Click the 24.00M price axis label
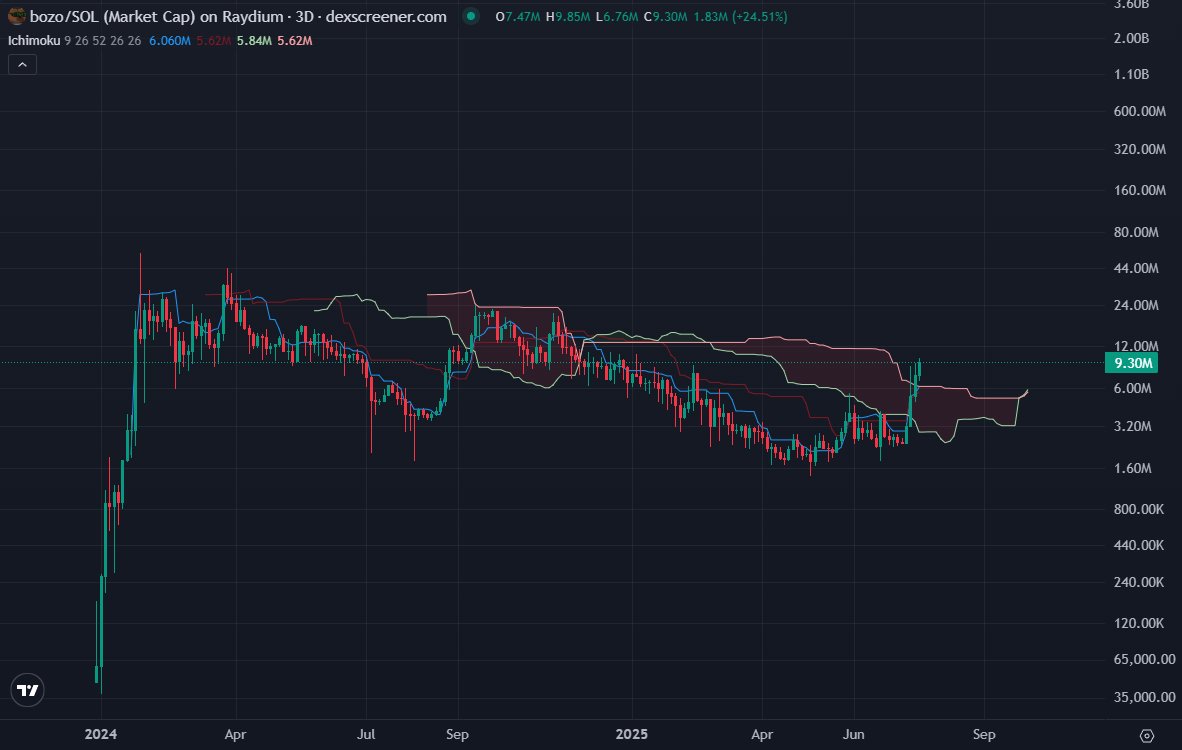The height and width of the screenshot is (750, 1182). pos(1136,305)
